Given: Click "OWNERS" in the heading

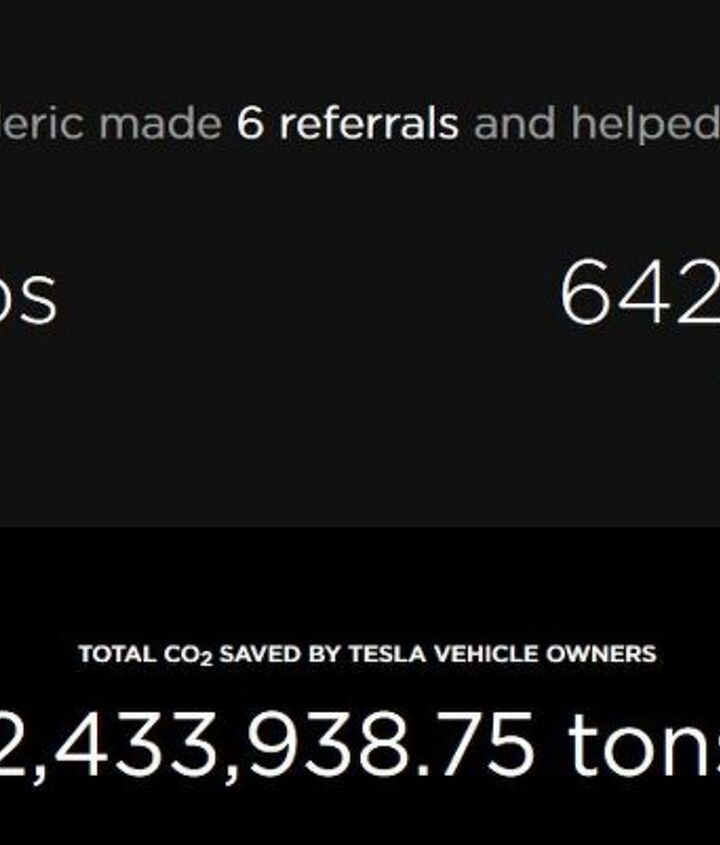Looking at the screenshot, I should tap(601, 655).
